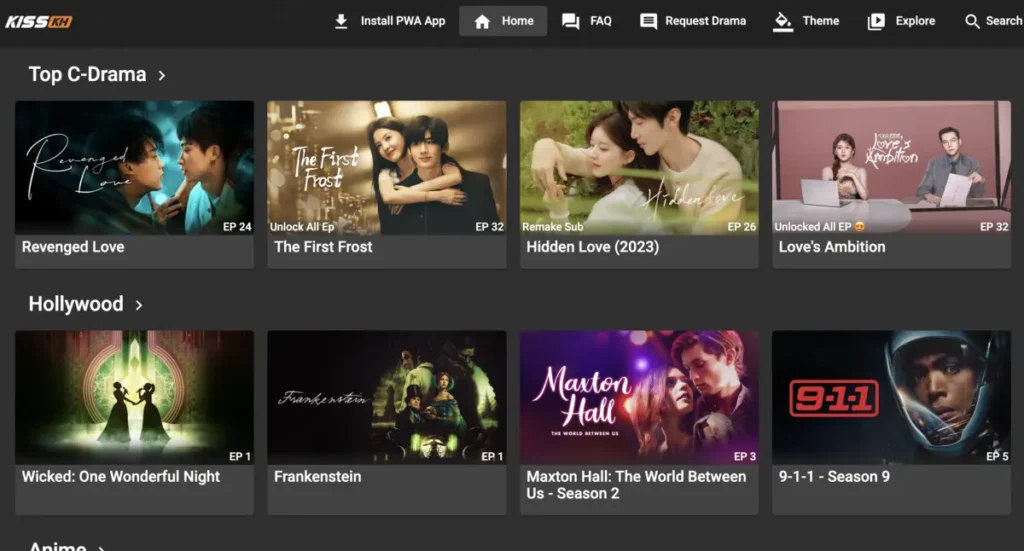The width and height of the screenshot is (1024, 551).
Task: Open Wicked: One Wonderful Night thumbnail
Action: (134, 397)
